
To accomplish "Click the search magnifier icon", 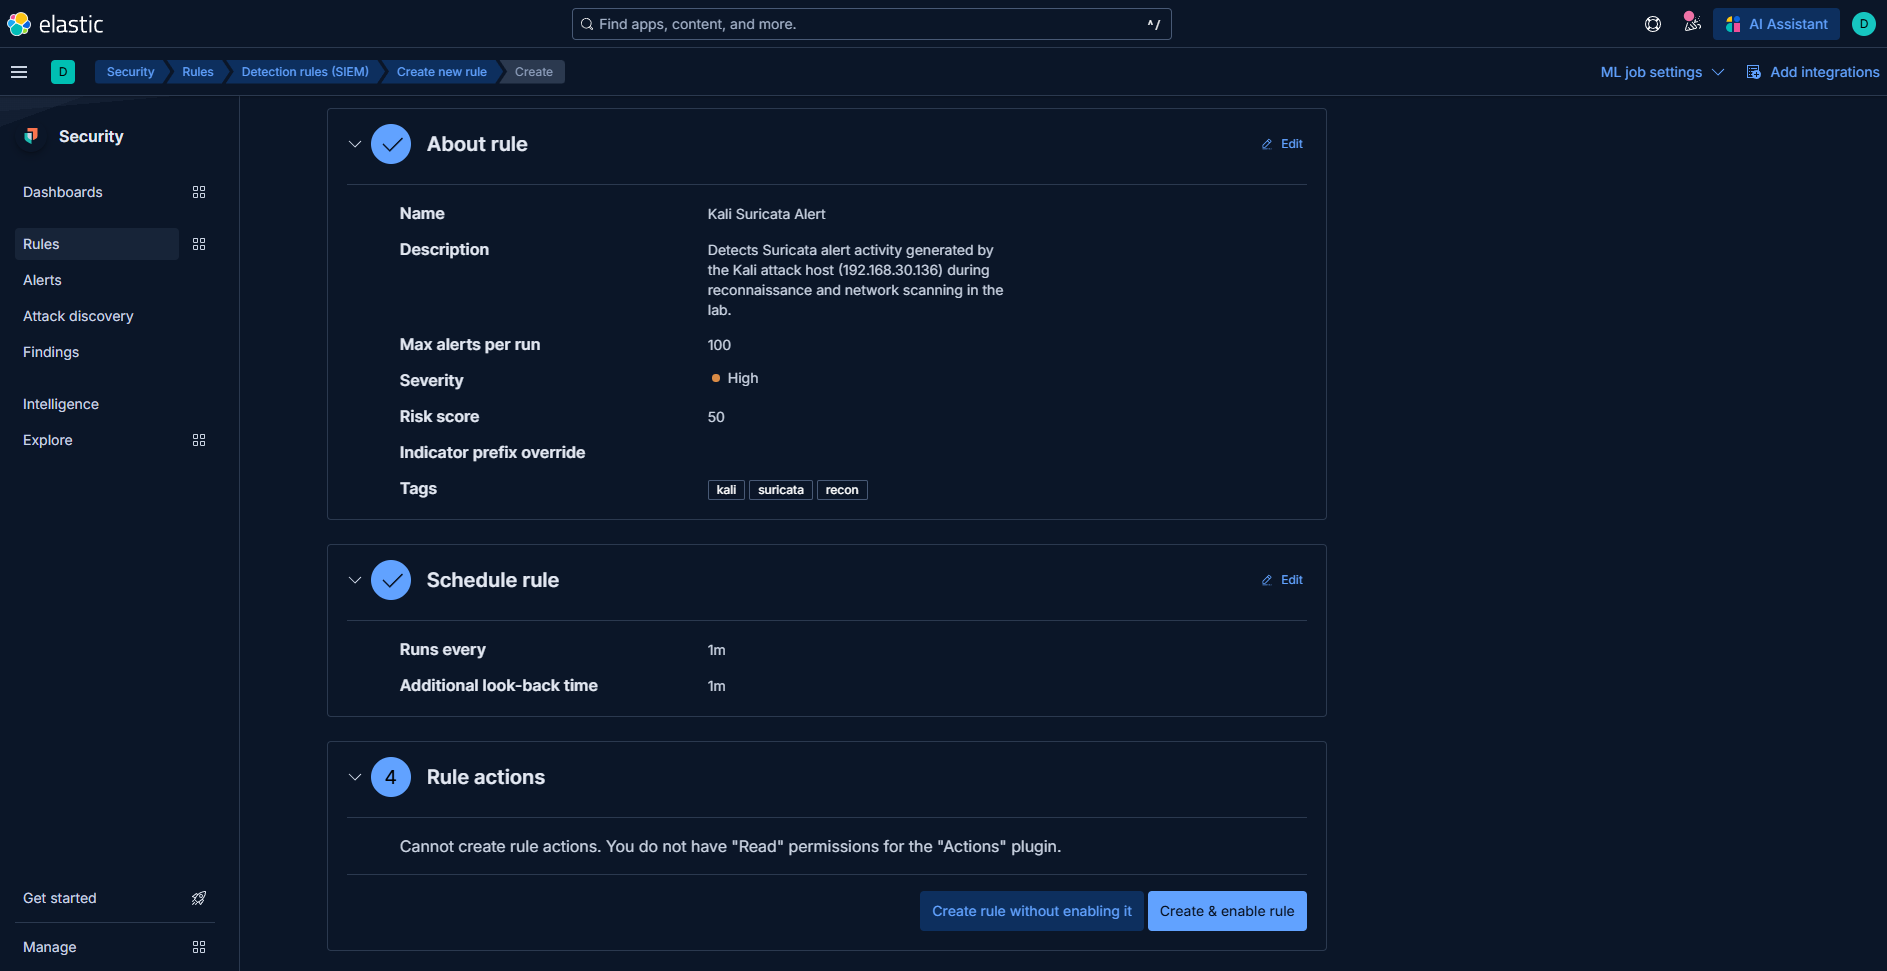I will coord(587,24).
